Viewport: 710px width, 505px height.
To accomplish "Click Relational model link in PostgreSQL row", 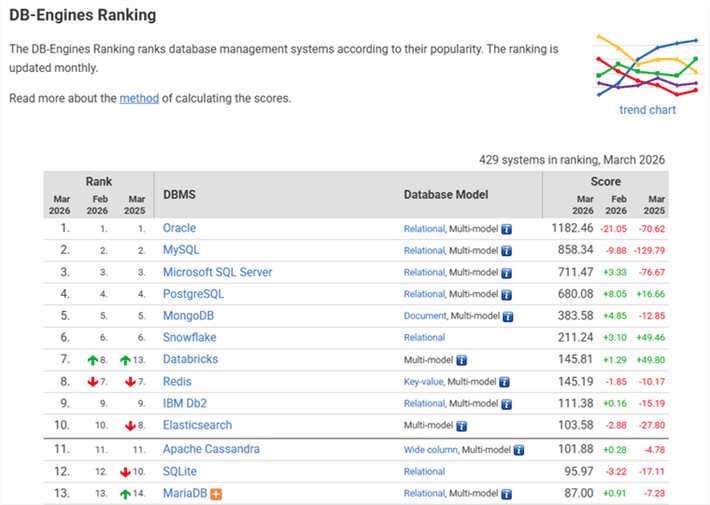I will pos(424,294).
